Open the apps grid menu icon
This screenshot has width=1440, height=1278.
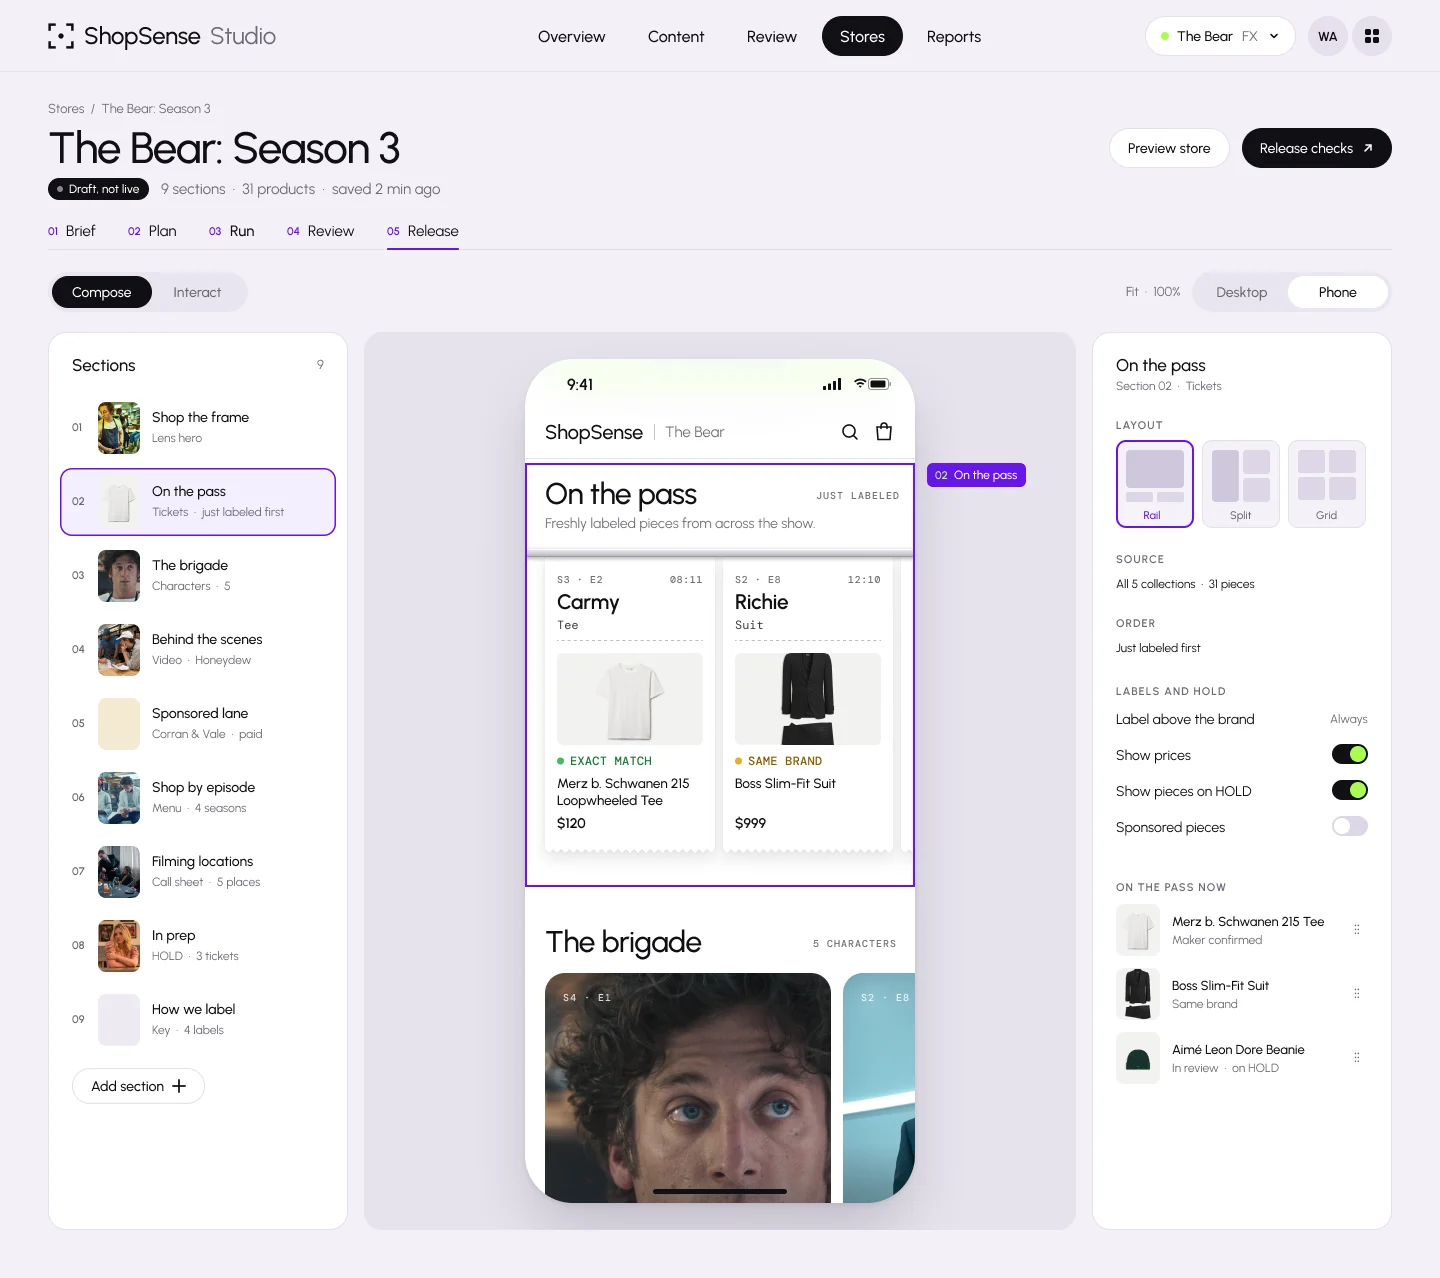(1372, 36)
